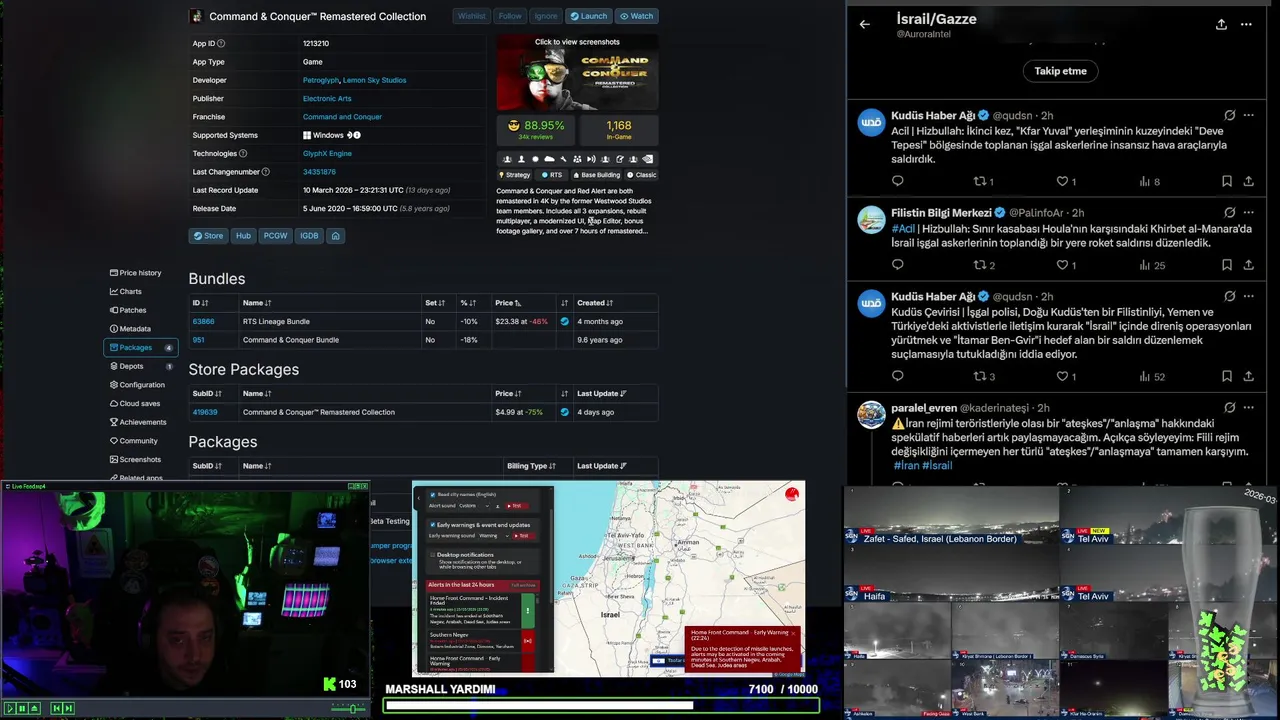
Task: Click the share icon beside İsrail/Gazze header
Action: (x=1221, y=25)
